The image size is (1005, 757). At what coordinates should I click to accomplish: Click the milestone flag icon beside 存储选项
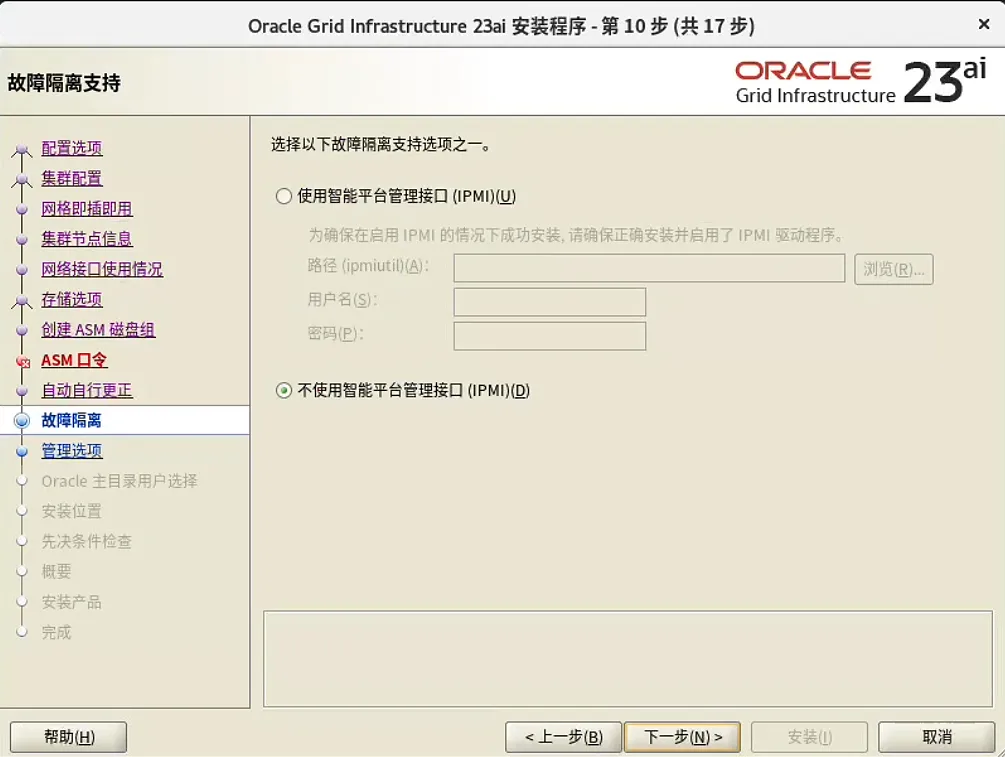[x=22, y=299]
